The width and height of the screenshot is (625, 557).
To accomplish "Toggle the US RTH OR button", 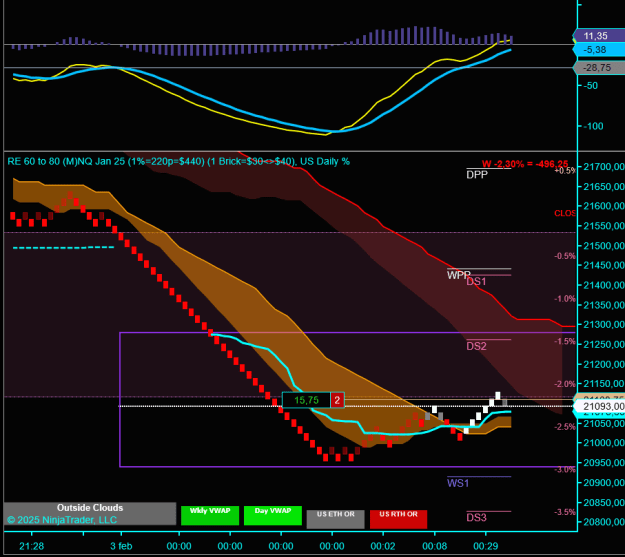I will [398, 519].
